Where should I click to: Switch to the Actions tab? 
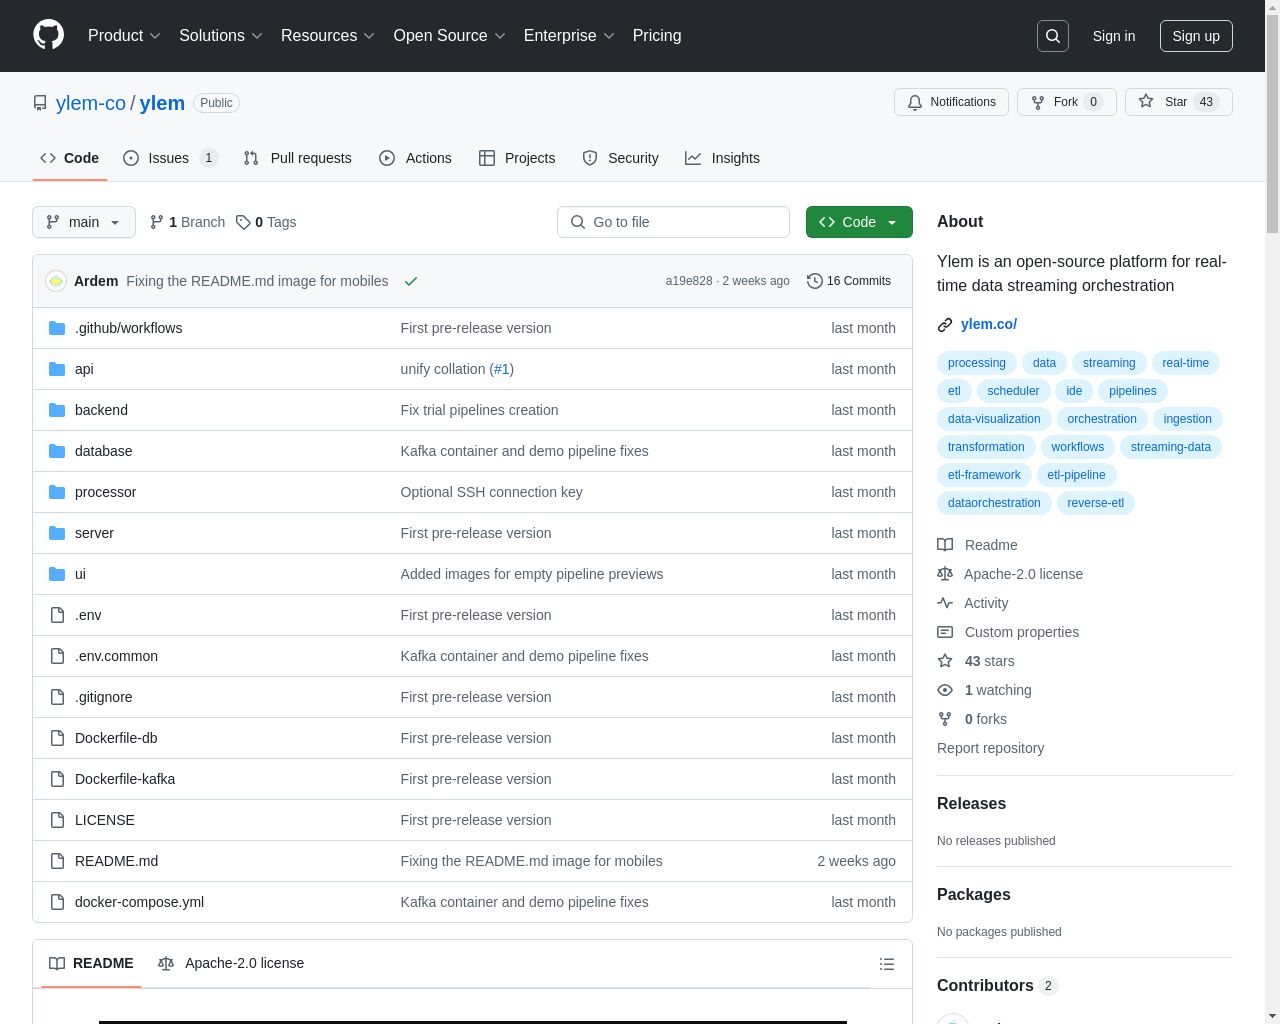(415, 158)
